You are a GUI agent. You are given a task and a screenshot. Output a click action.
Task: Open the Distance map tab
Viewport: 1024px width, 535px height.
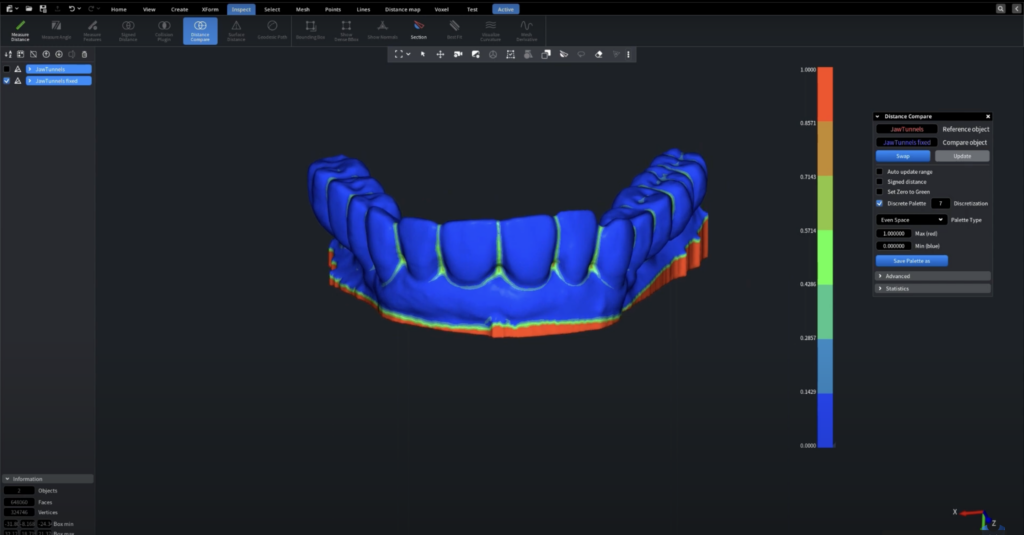(402, 9)
